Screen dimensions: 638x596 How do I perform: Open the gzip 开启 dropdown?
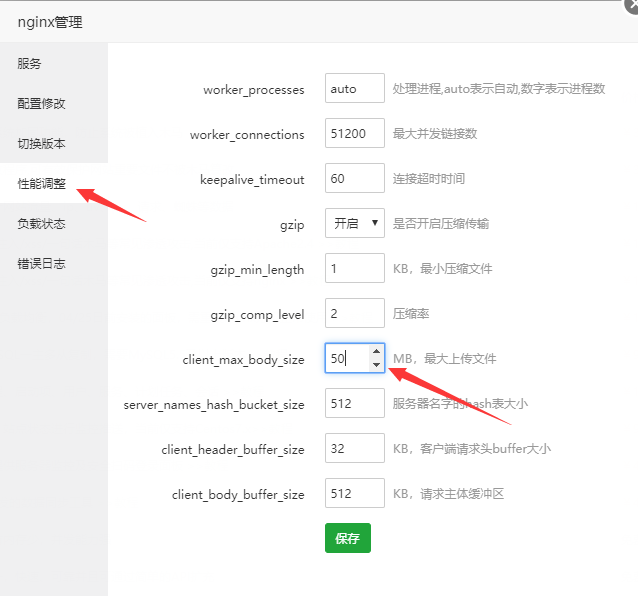354,223
